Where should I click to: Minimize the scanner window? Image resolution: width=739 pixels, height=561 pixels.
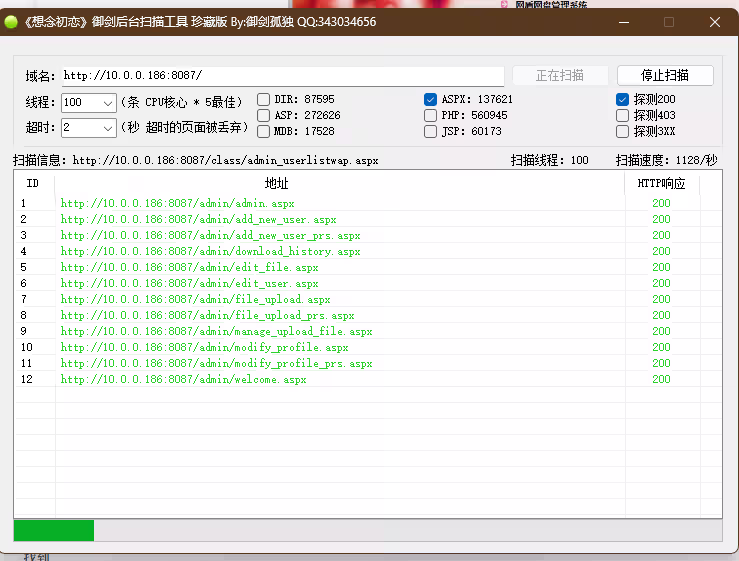[623, 21]
